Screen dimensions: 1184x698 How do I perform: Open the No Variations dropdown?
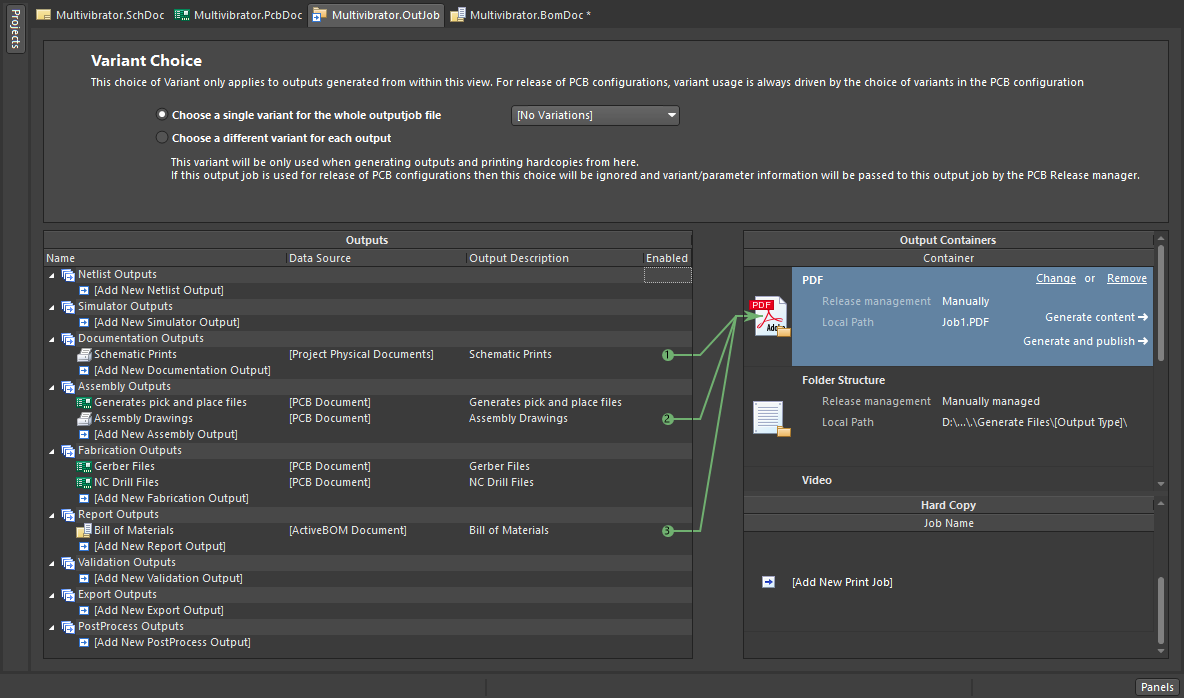pos(595,115)
